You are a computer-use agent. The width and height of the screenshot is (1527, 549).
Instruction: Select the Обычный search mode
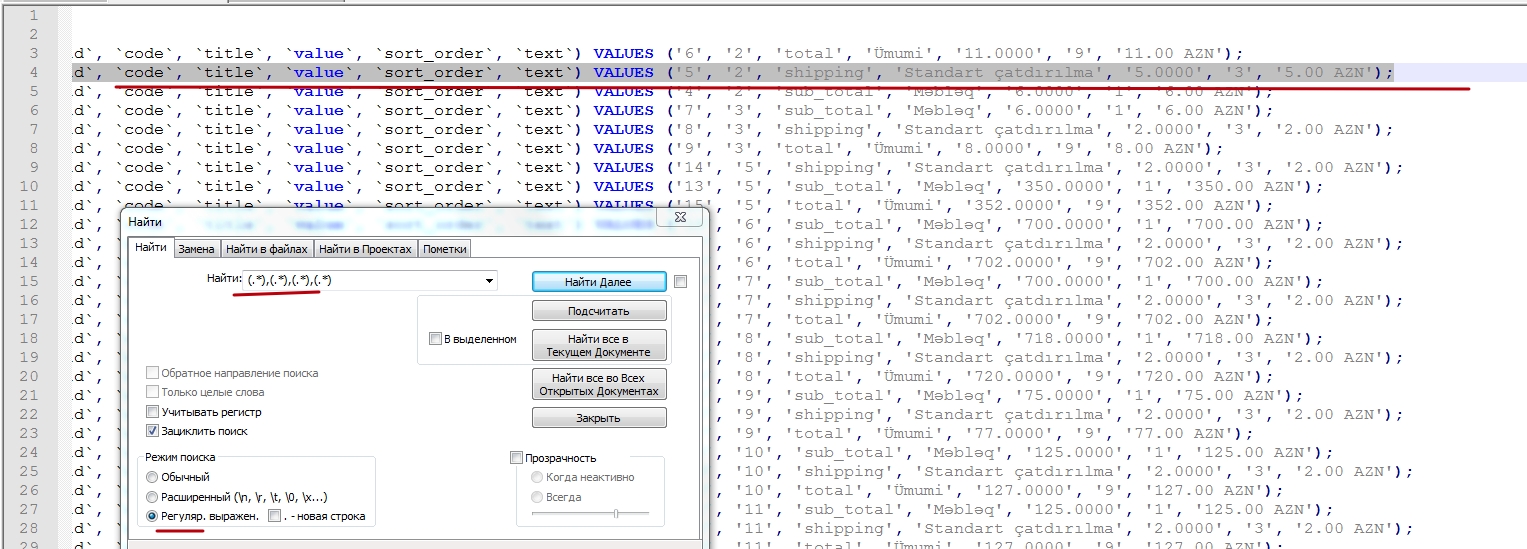coord(153,477)
